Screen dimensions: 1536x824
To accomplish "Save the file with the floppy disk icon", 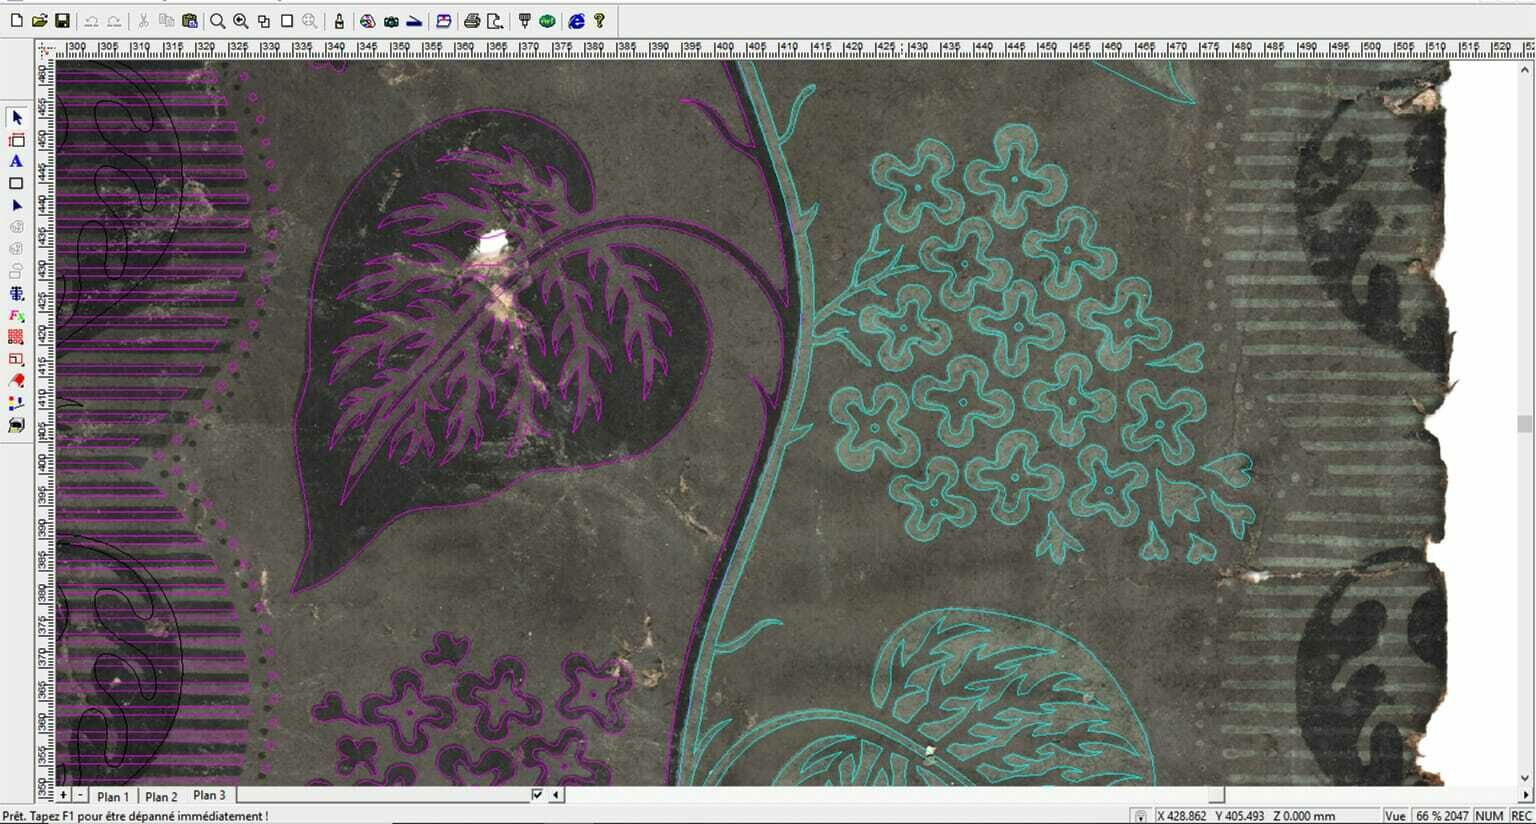I will click(x=62, y=21).
